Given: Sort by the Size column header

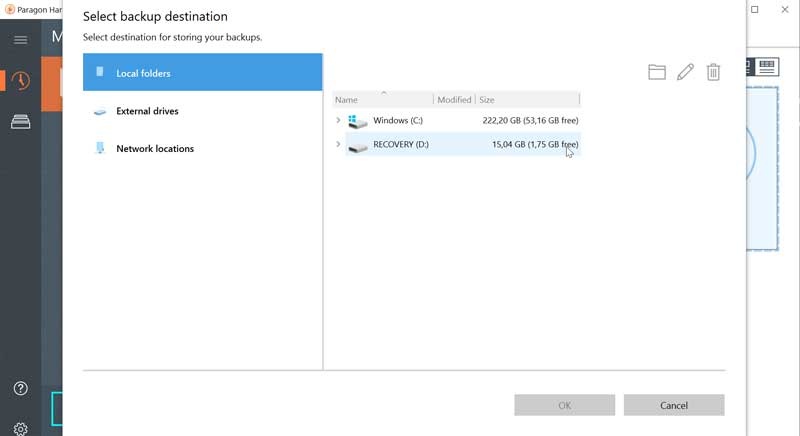Looking at the screenshot, I should (x=527, y=100).
